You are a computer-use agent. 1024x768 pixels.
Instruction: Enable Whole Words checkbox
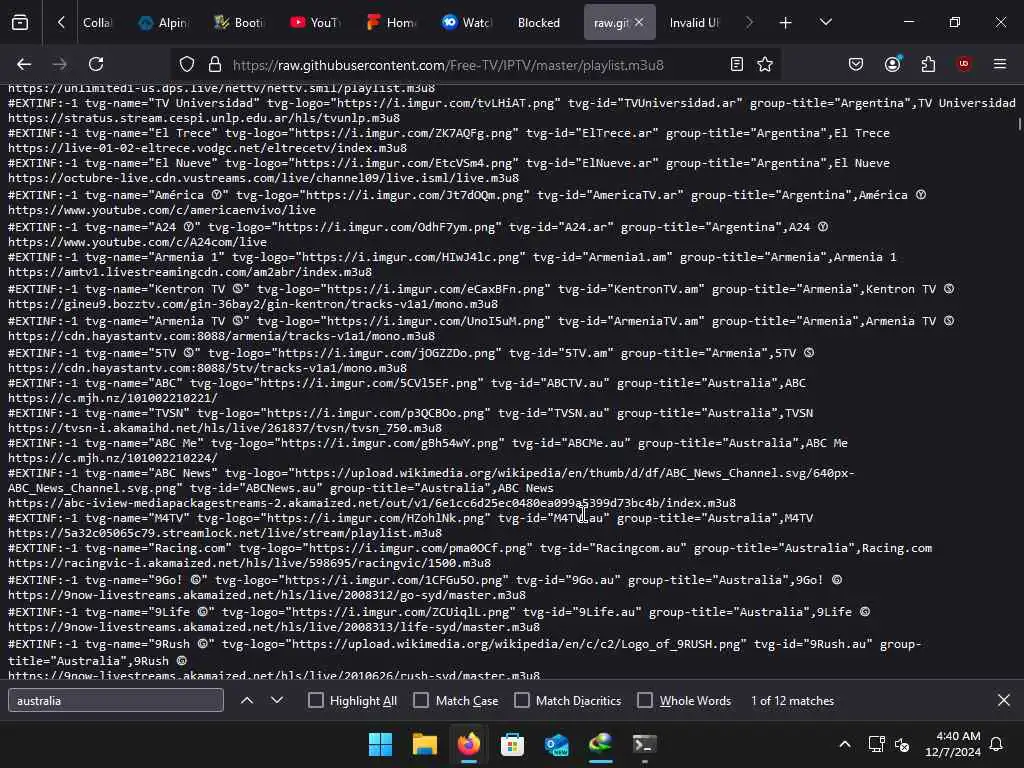[x=645, y=701]
